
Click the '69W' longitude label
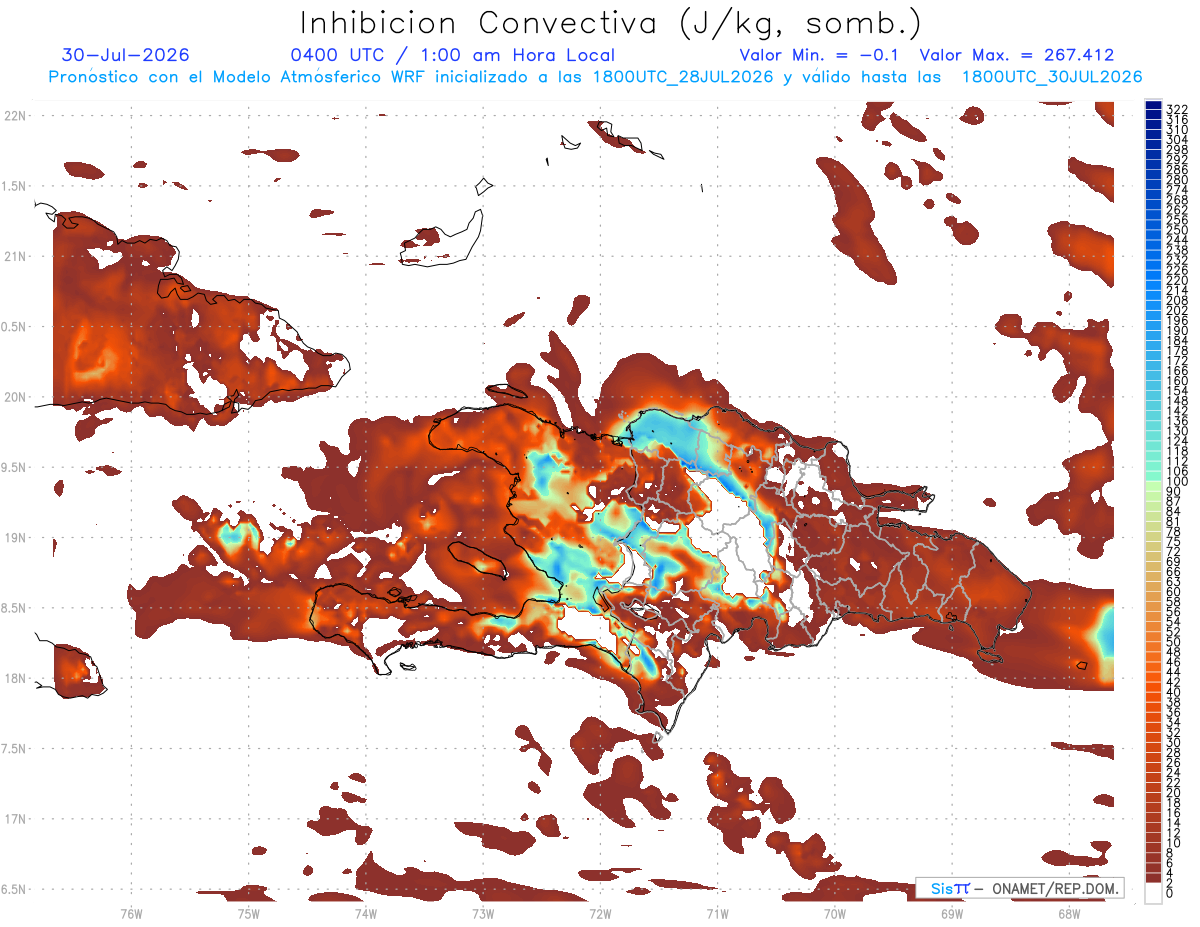coord(951,913)
